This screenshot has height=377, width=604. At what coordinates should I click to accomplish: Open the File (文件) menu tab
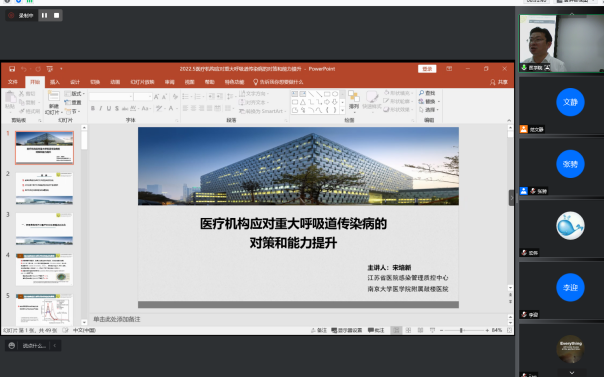(x=13, y=82)
